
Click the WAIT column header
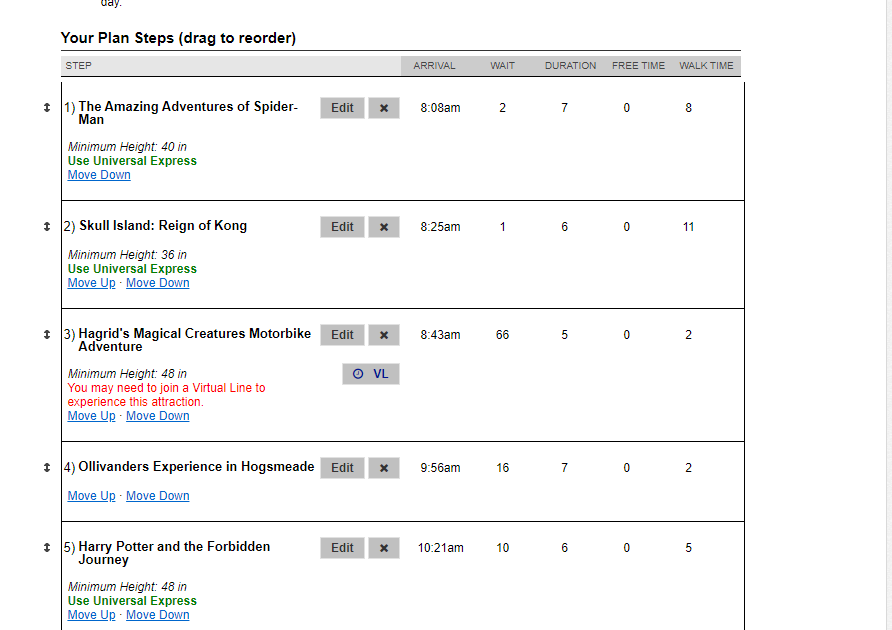[x=502, y=66]
